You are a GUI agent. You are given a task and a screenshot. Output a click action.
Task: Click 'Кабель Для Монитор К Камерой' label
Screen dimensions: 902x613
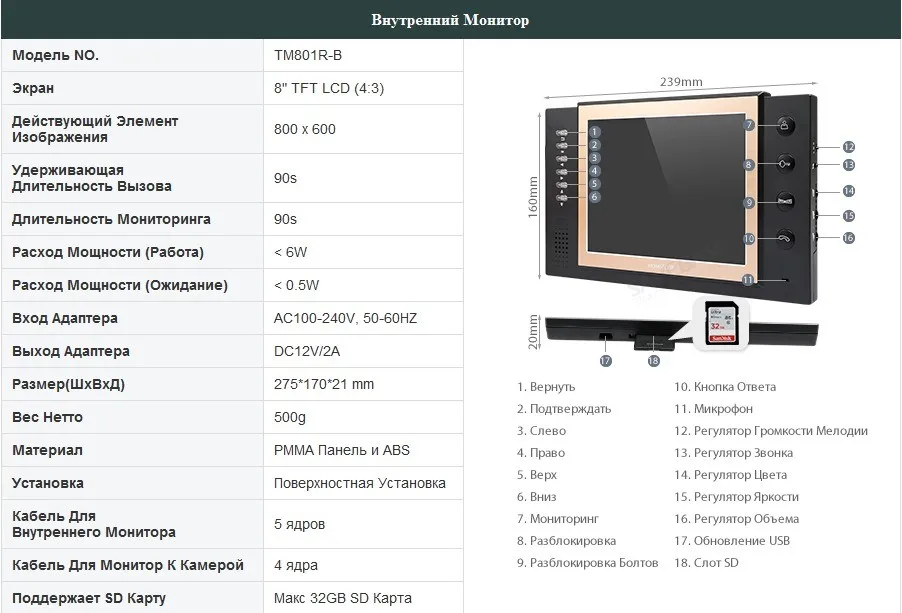tap(128, 565)
